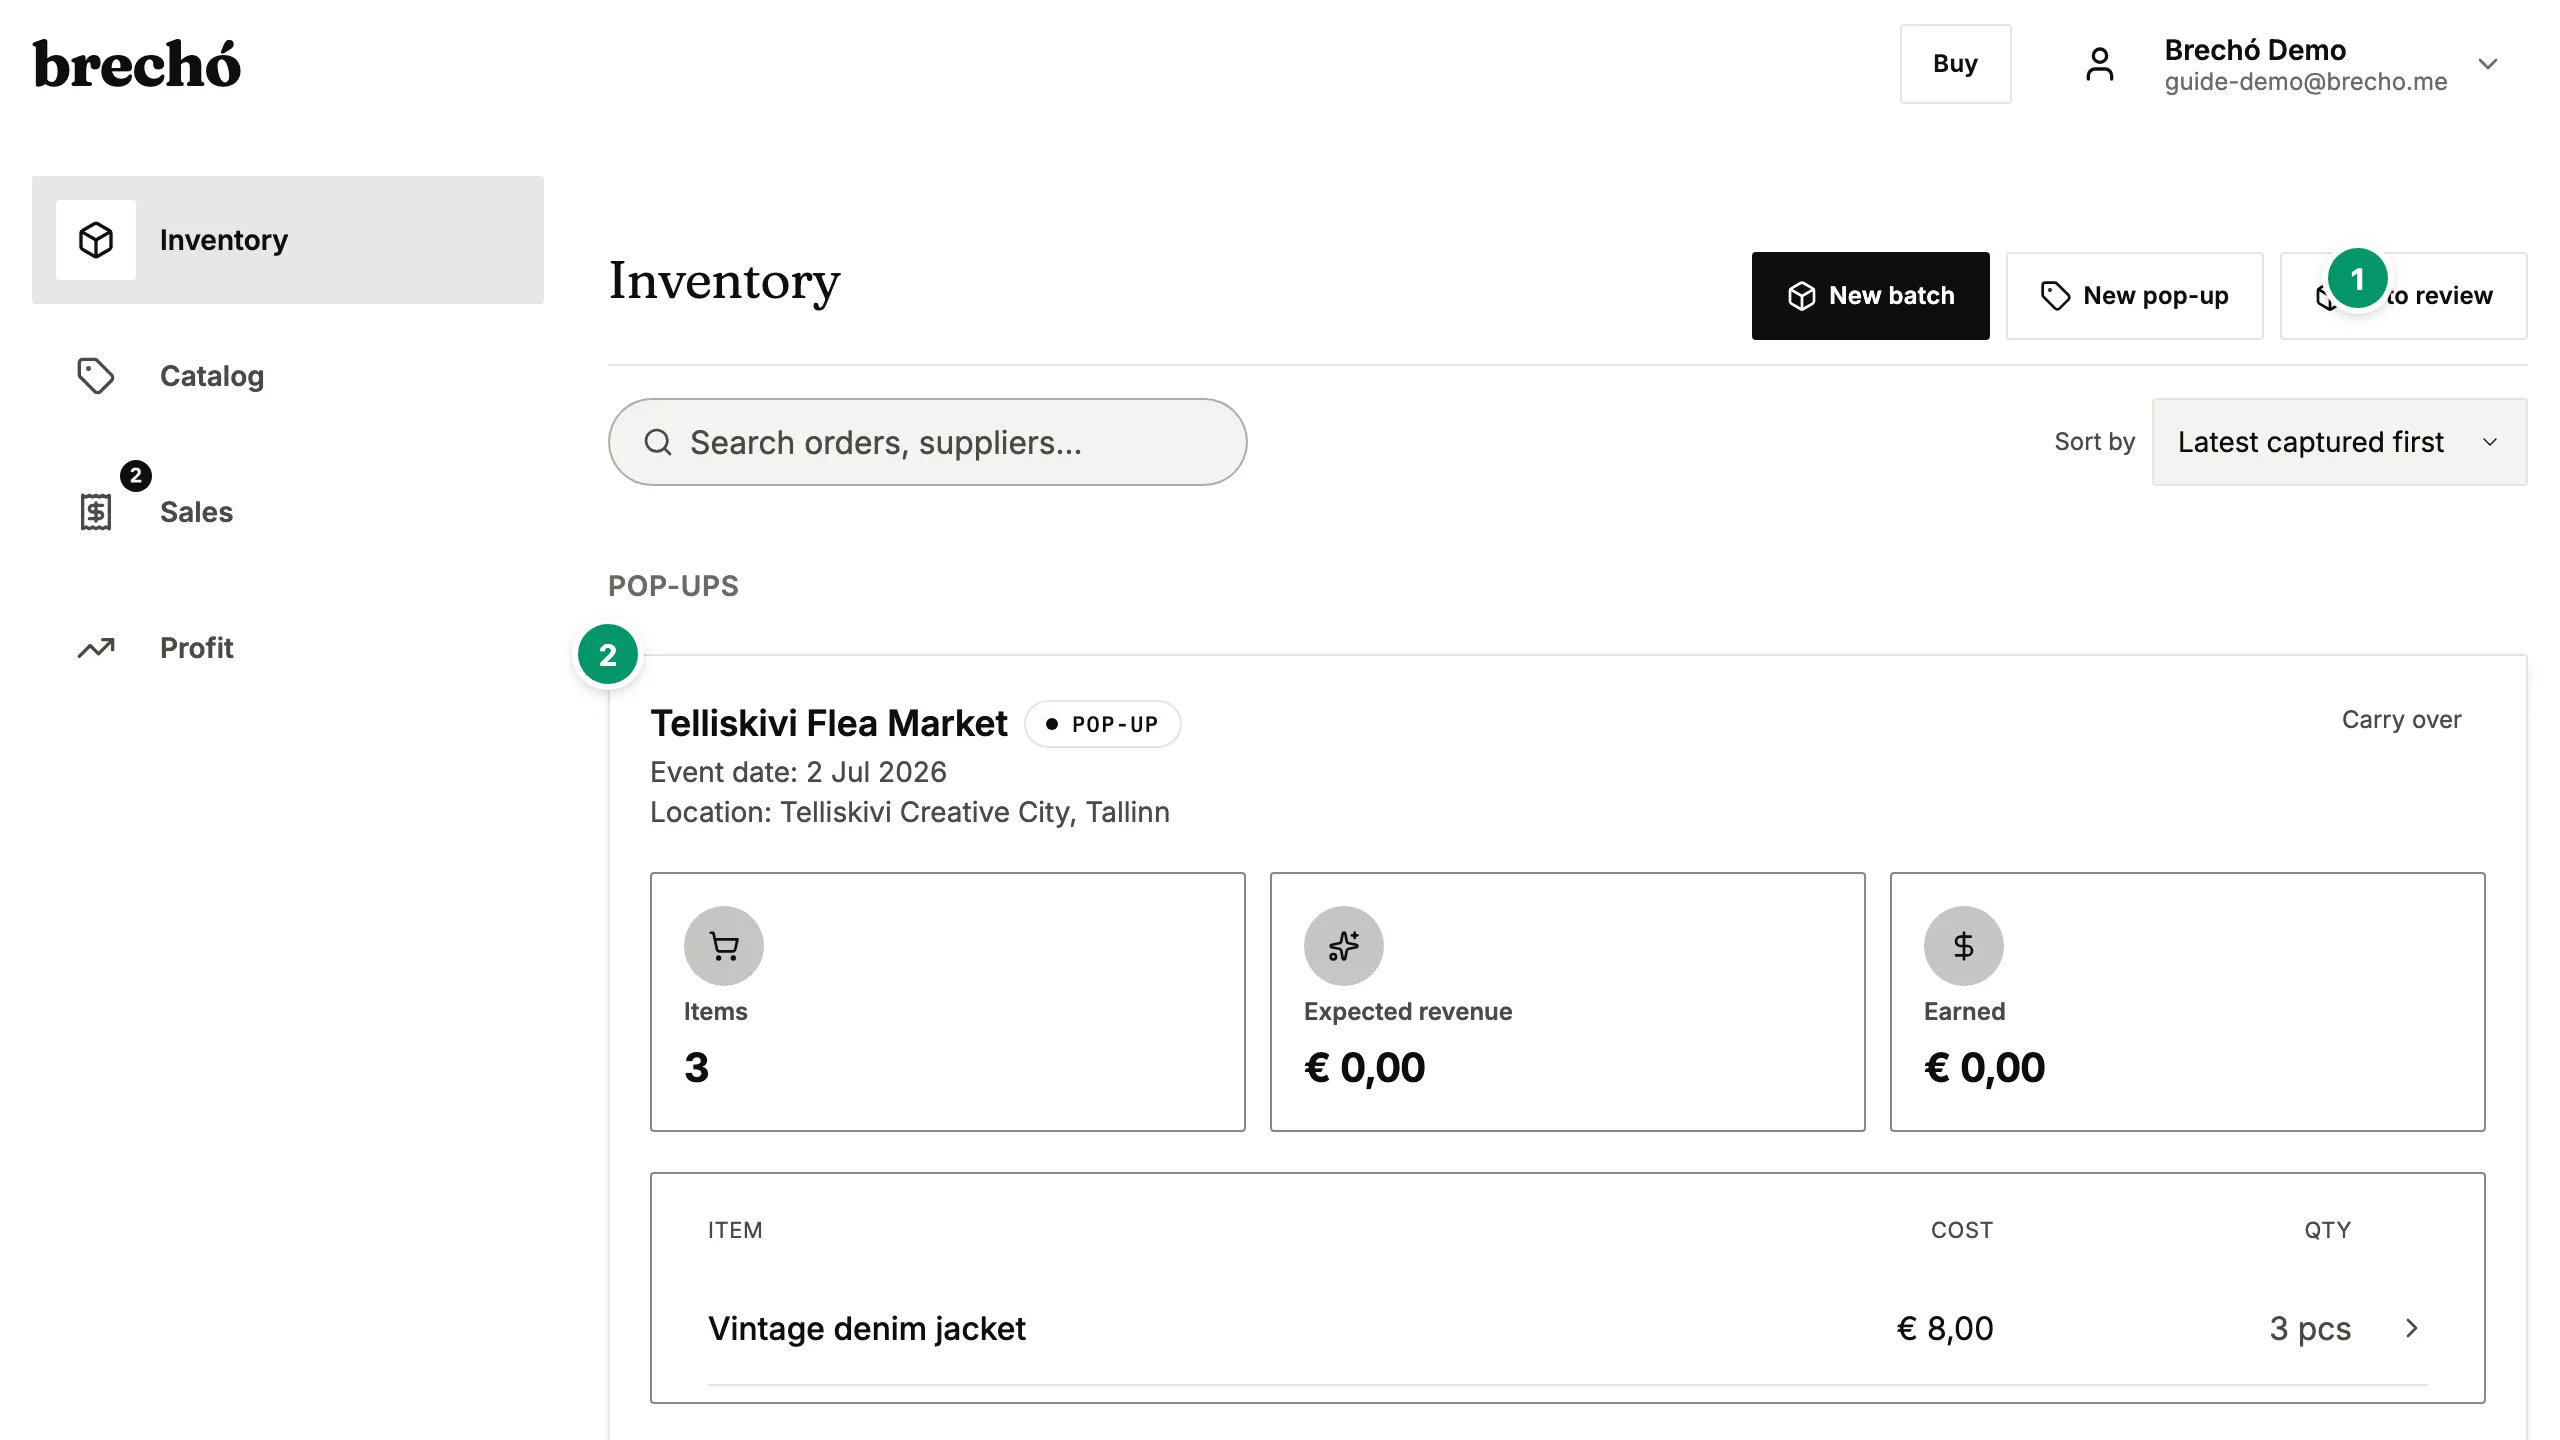Image resolution: width=2560 pixels, height=1440 pixels.
Task: Click the COST column header
Action: point(1962,1230)
